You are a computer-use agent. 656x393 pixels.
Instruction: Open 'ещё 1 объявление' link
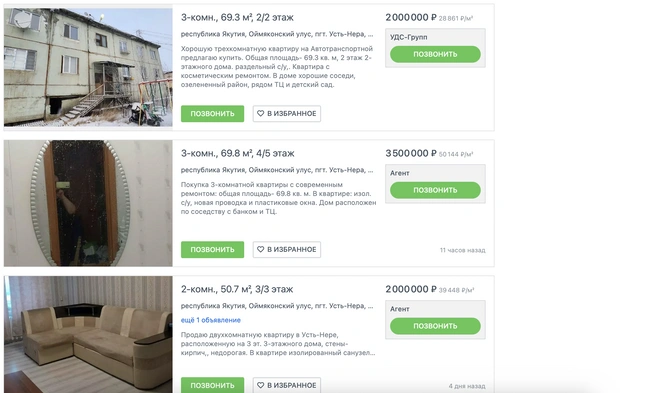[211, 320]
